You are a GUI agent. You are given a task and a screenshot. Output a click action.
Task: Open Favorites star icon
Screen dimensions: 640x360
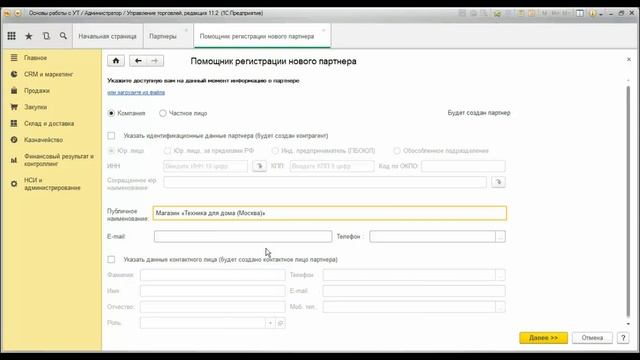[x=29, y=36]
